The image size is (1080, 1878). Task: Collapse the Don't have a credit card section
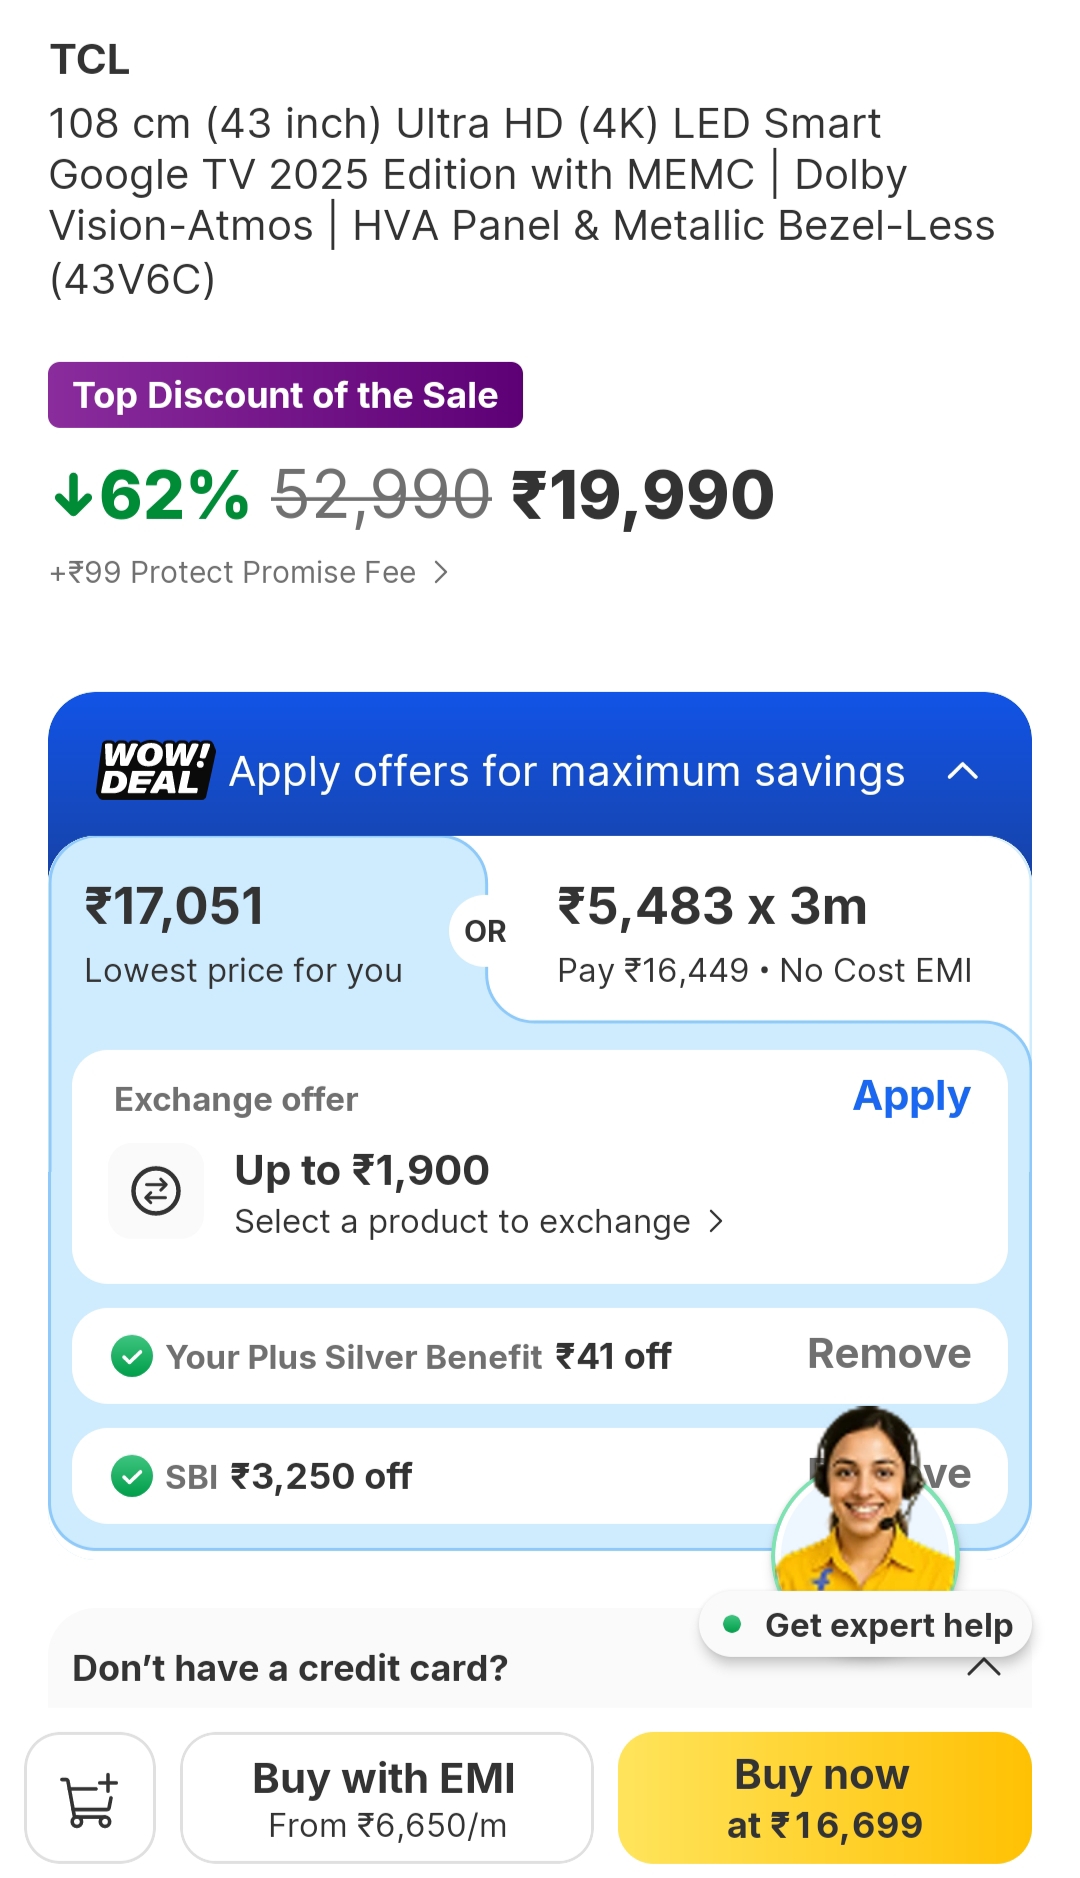(984, 1667)
